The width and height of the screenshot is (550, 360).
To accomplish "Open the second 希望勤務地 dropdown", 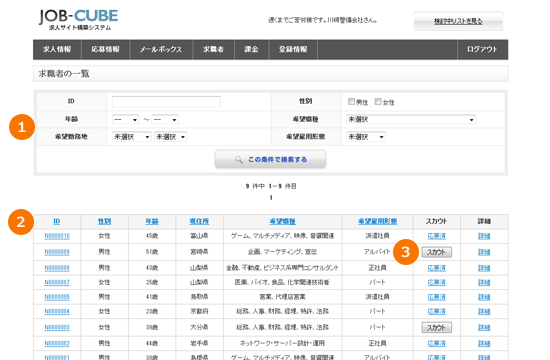I will click(x=170, y=137).
